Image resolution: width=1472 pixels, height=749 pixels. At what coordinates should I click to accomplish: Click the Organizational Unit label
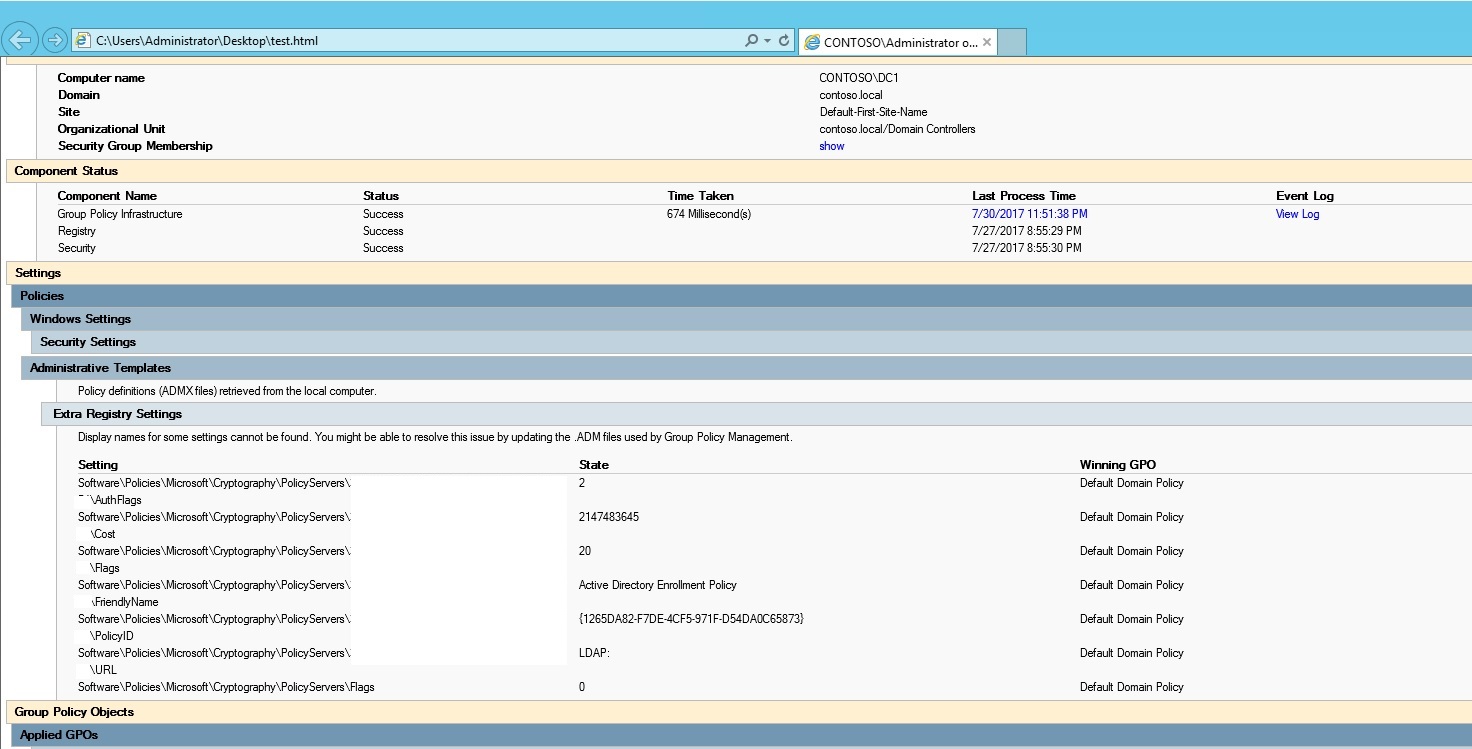[111, 129]
